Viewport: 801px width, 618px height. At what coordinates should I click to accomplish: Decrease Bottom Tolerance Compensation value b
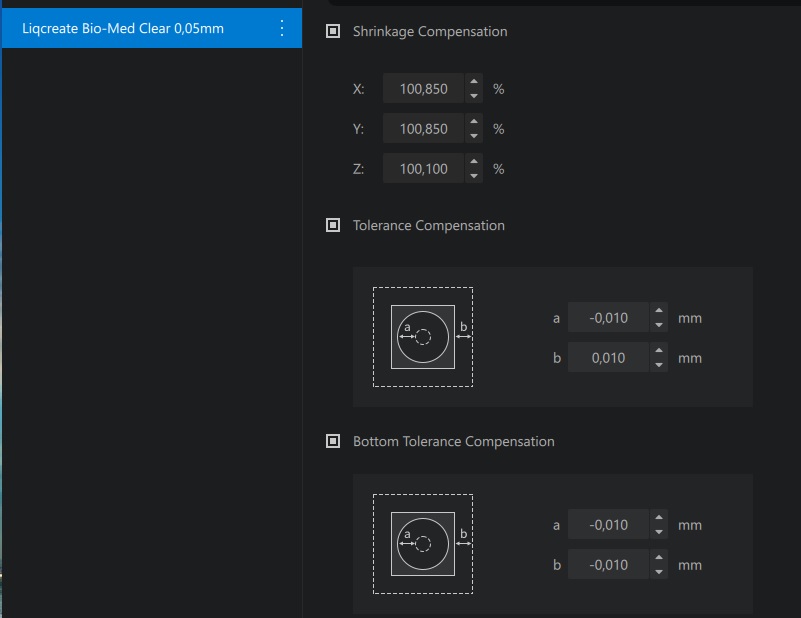click(x=658, y=572)
